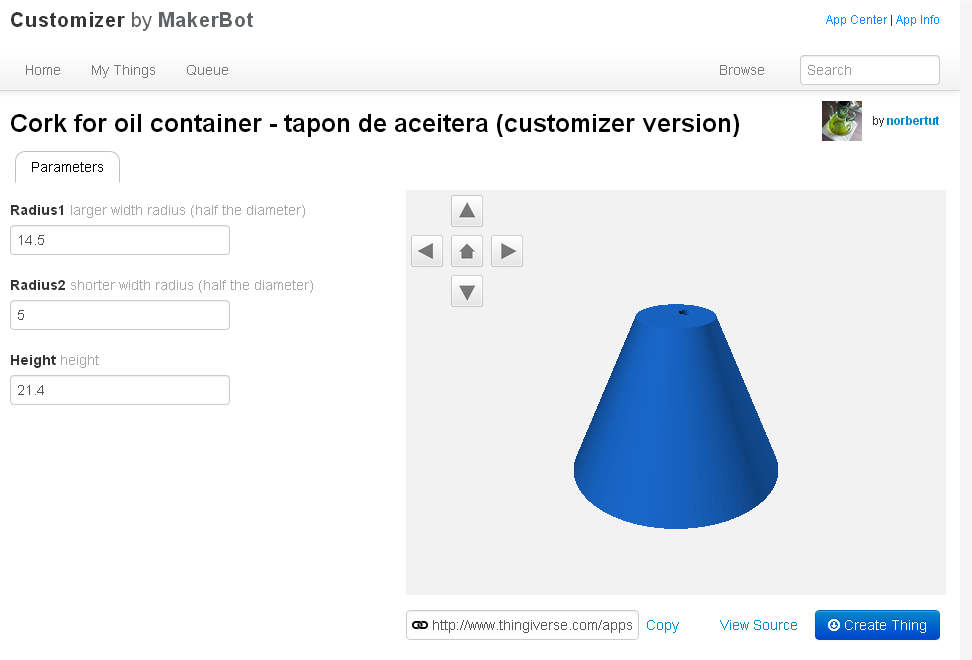Rotate the 3D view left with the left arrow

point(427,251)
